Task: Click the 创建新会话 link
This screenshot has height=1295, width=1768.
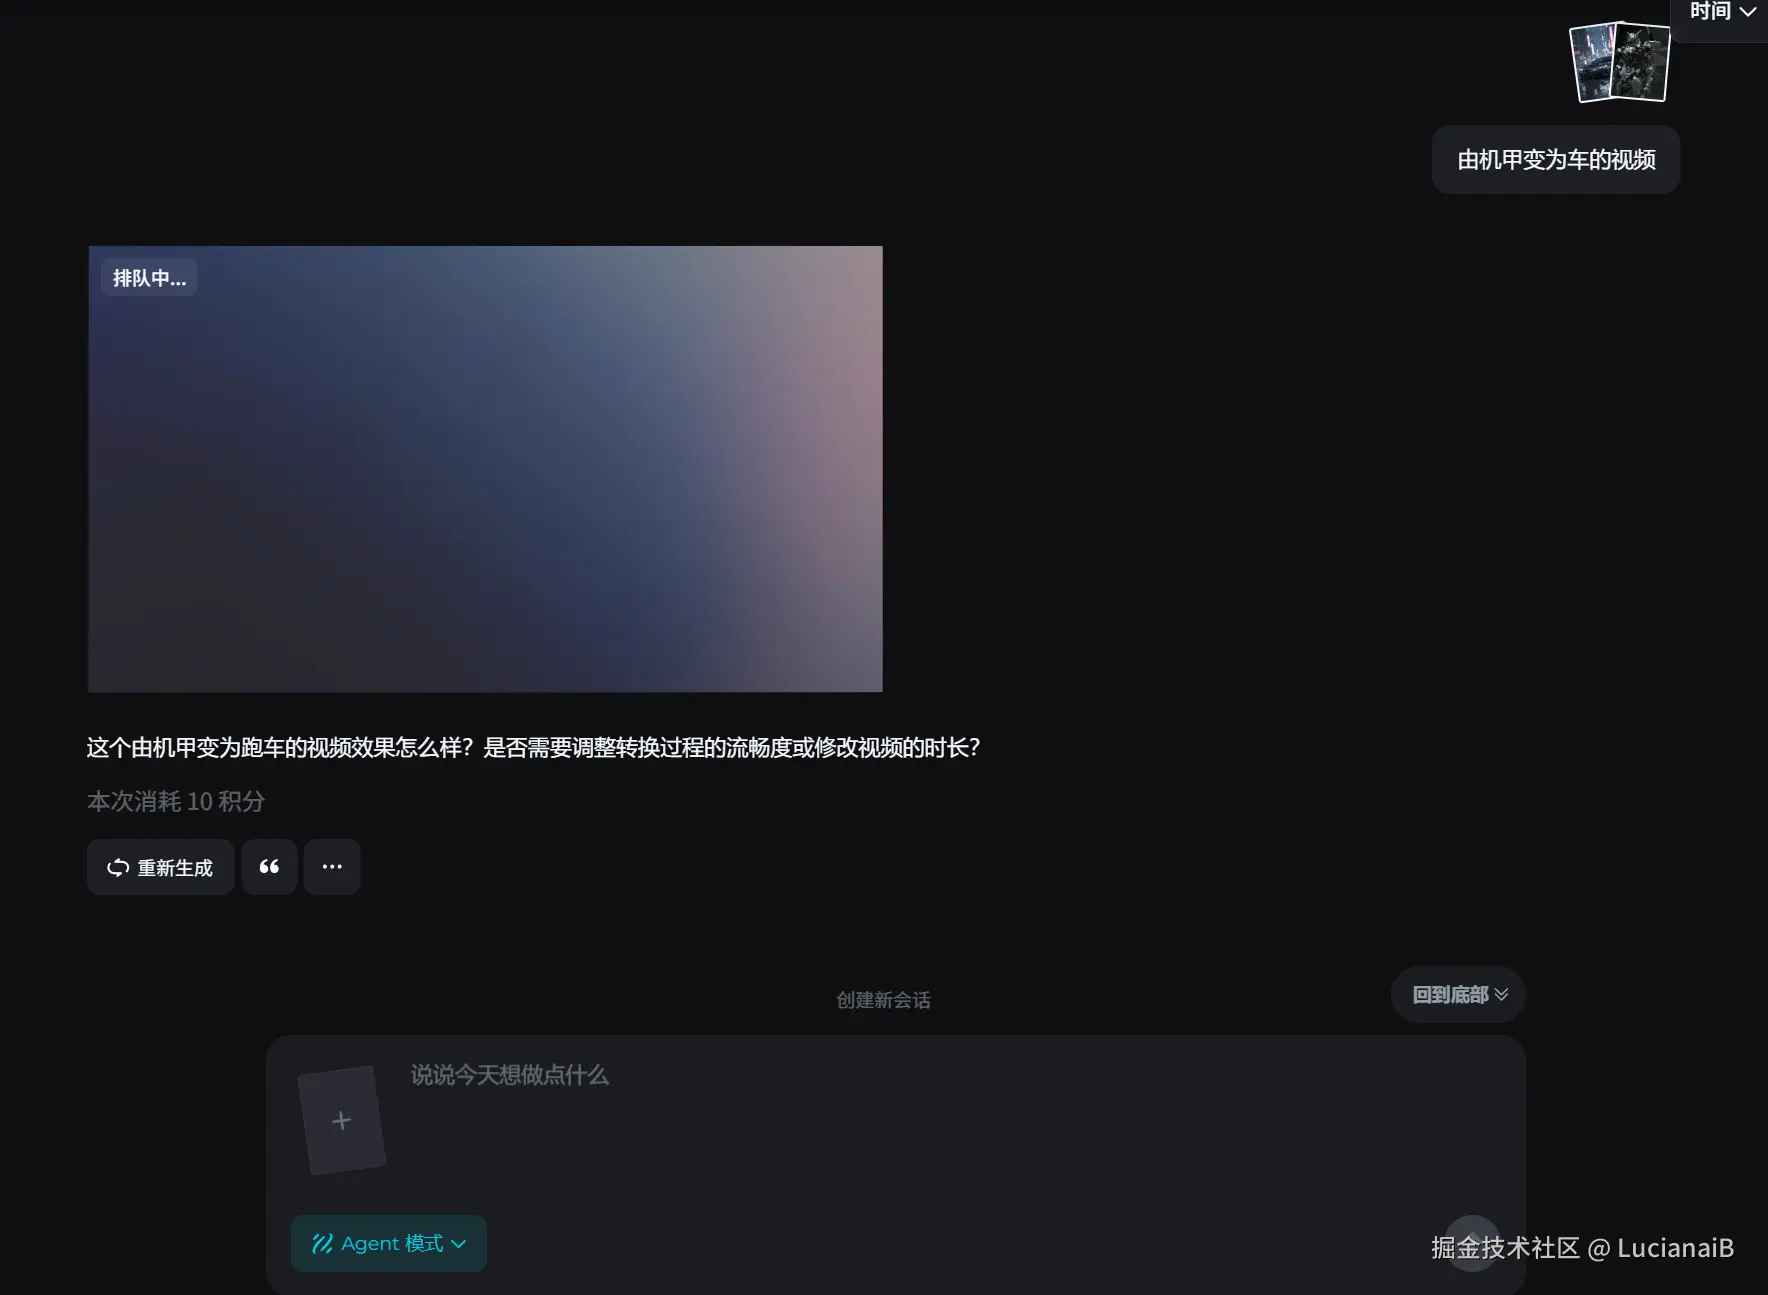Action: pos(883,1000)
